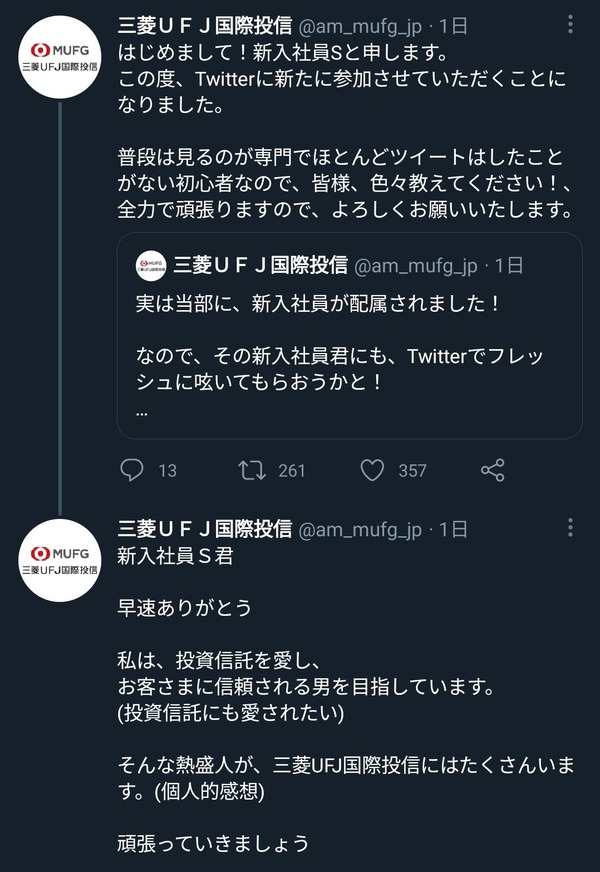Click the share icon under first tweet
Image resolution: width=600 pixels, height=872 pixels.
tap(492, 469)
